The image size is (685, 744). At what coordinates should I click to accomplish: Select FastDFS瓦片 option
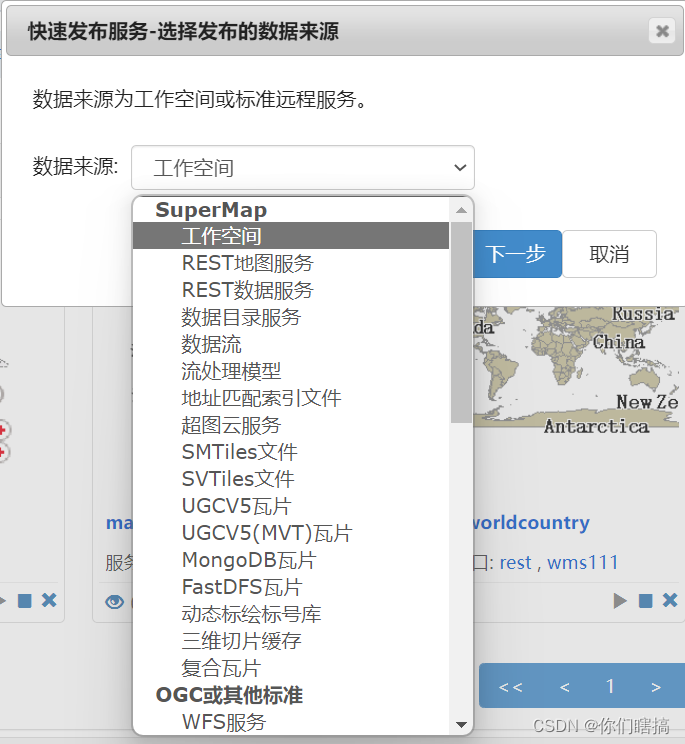[x=291, y=587]
